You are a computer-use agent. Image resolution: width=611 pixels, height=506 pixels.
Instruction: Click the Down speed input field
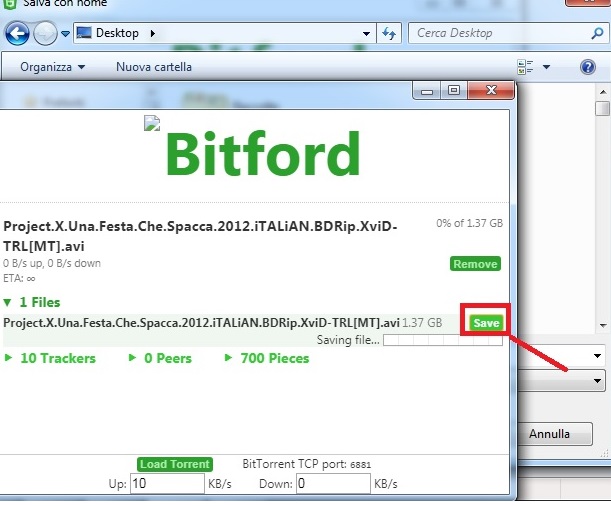point(333,484)
